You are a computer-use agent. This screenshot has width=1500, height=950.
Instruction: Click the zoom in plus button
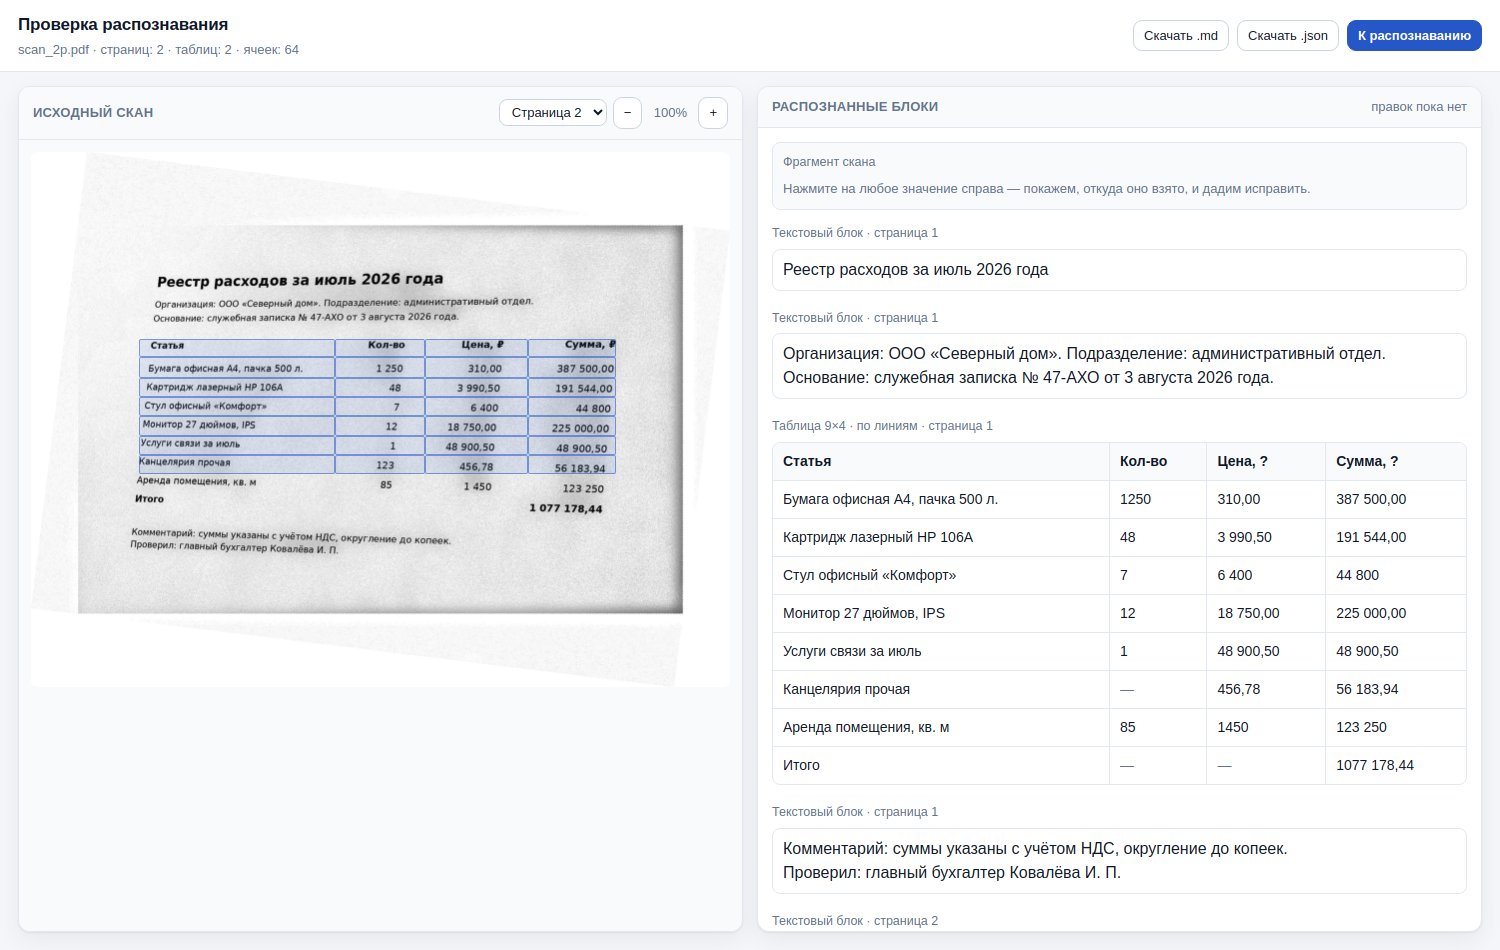(x=713, y=113)
